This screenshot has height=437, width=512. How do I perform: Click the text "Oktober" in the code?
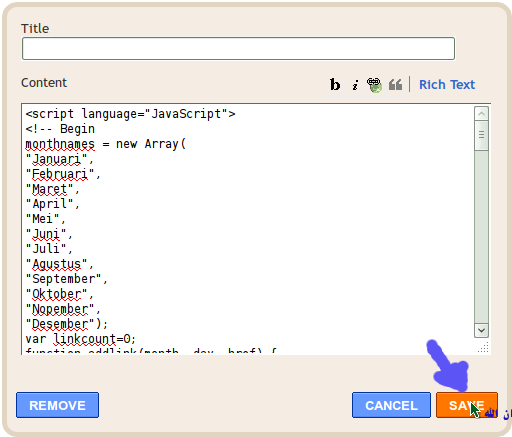pyautogui.click(x=56, y=294)
